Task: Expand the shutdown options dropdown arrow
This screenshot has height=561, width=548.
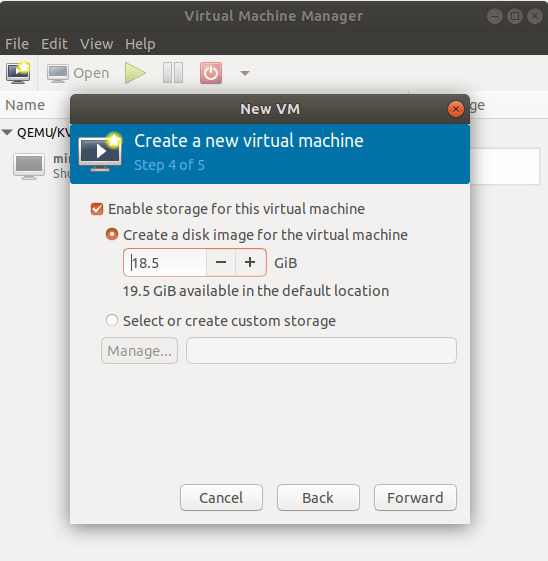Action: pos(245,73)
